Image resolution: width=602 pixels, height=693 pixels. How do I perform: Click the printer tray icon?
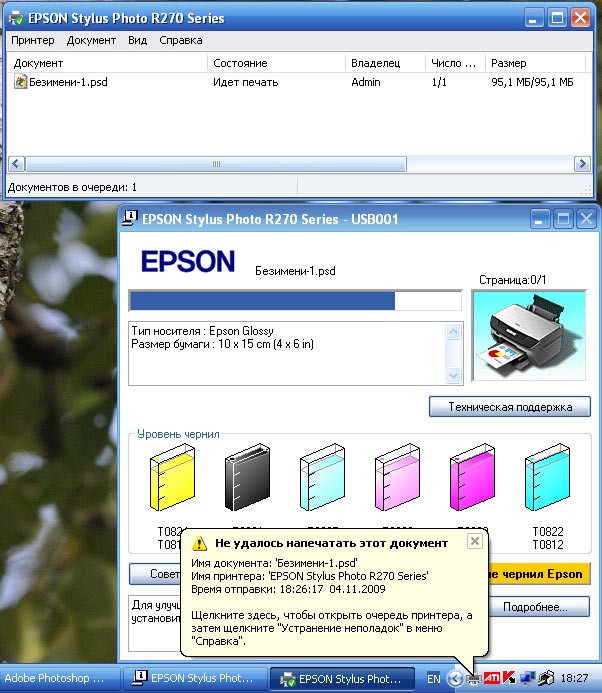[474, 678]
